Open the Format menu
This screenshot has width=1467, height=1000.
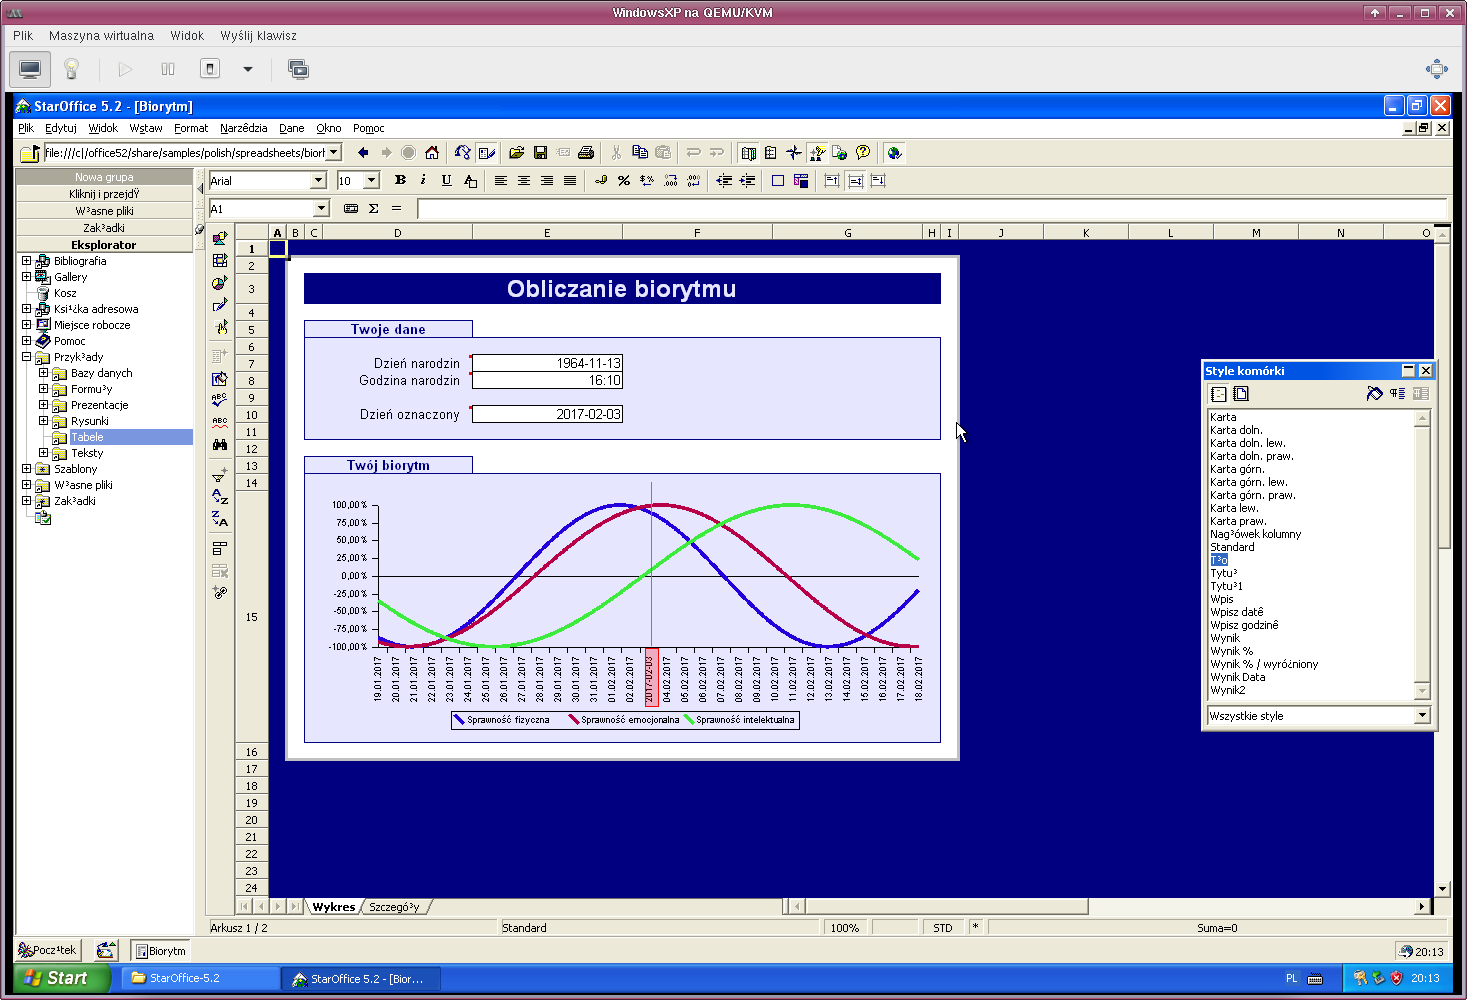coord(190,128)
